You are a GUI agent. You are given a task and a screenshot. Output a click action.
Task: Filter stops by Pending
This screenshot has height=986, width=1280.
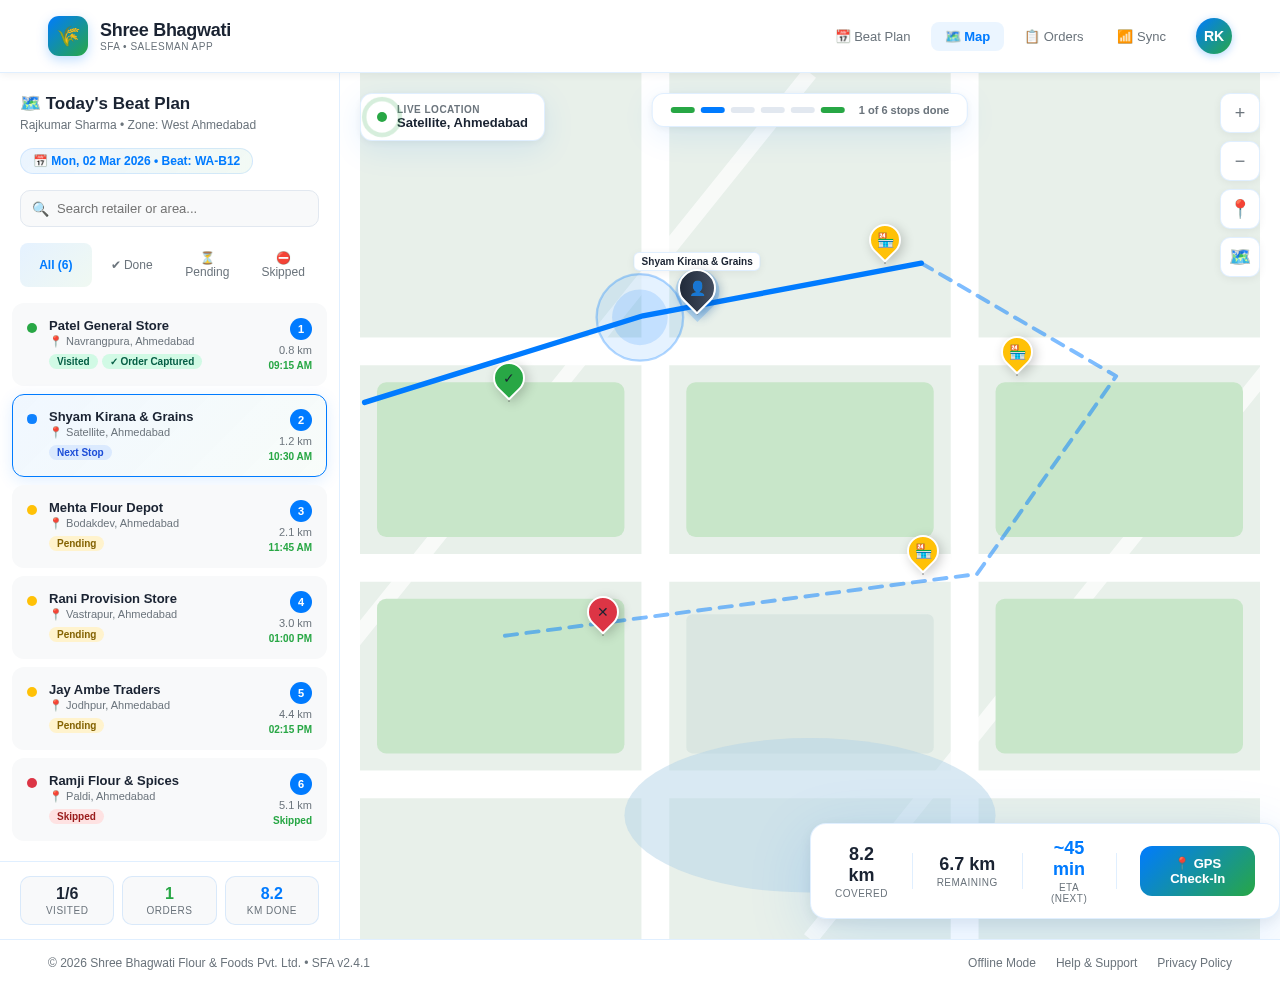click(x=207, y=265)
